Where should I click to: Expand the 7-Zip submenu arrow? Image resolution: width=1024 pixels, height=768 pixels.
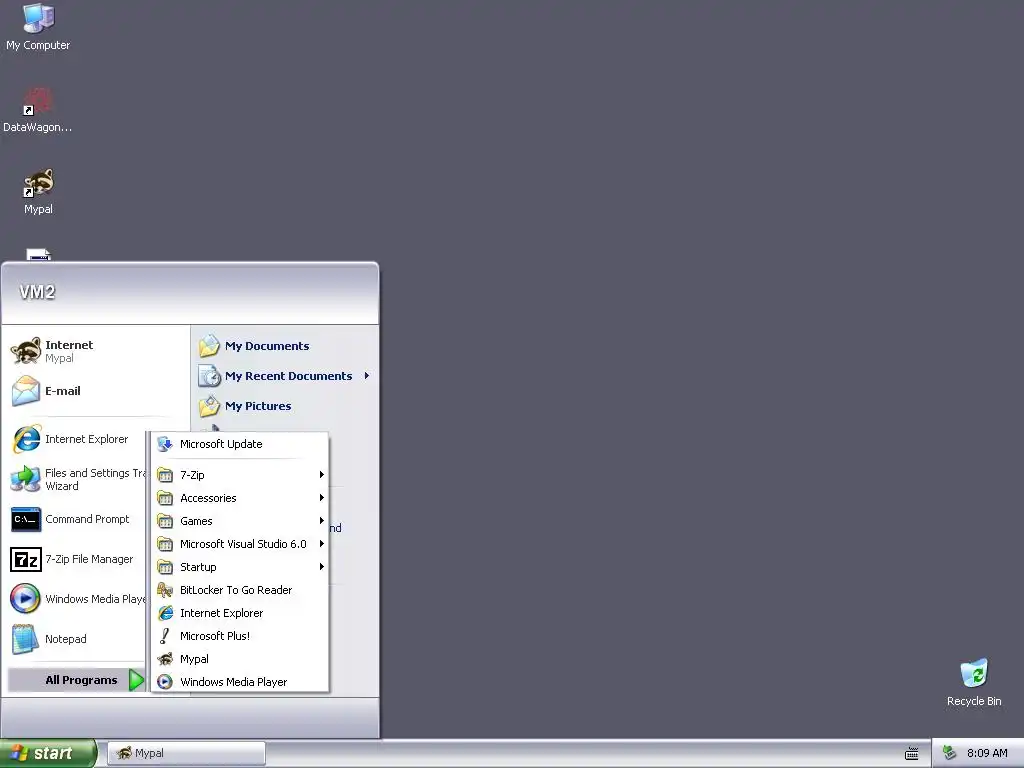click(x=321, y=475)
